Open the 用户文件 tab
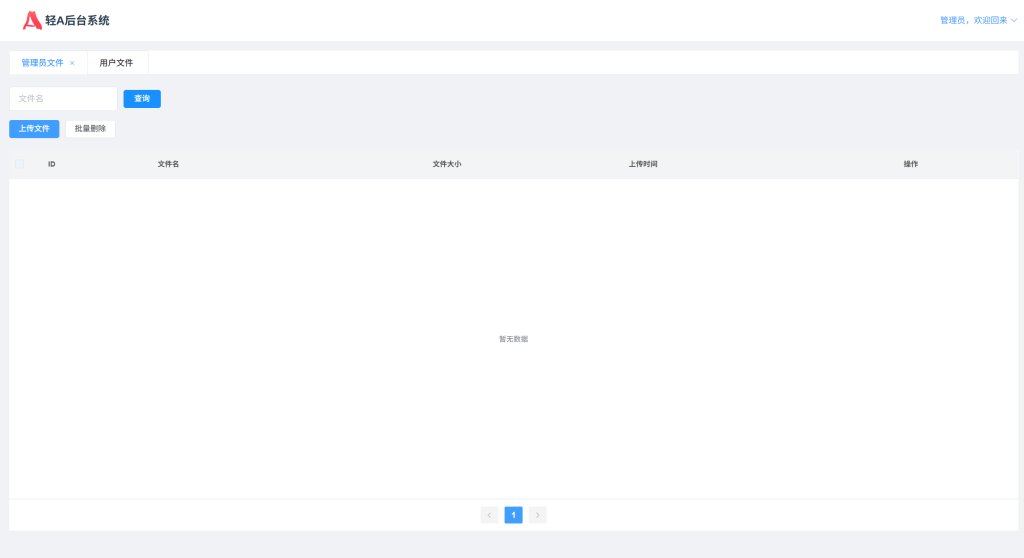Viewport: 1024px width, 558px height. [116, 63]
